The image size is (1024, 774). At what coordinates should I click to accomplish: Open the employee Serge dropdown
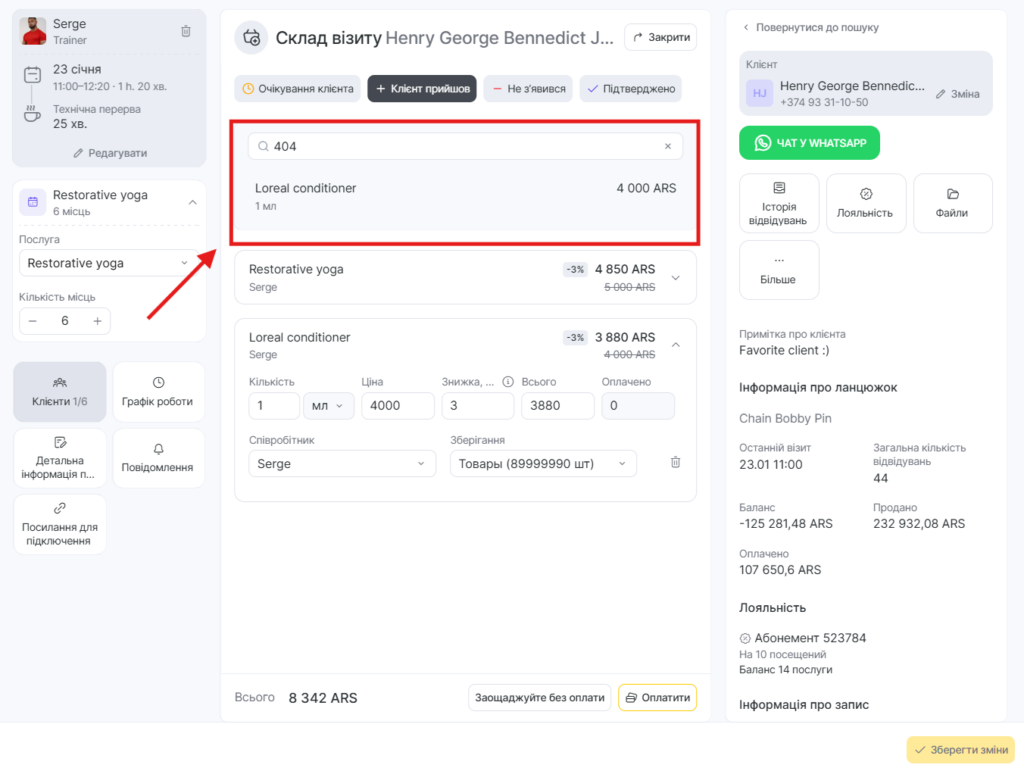pos(342,464)
